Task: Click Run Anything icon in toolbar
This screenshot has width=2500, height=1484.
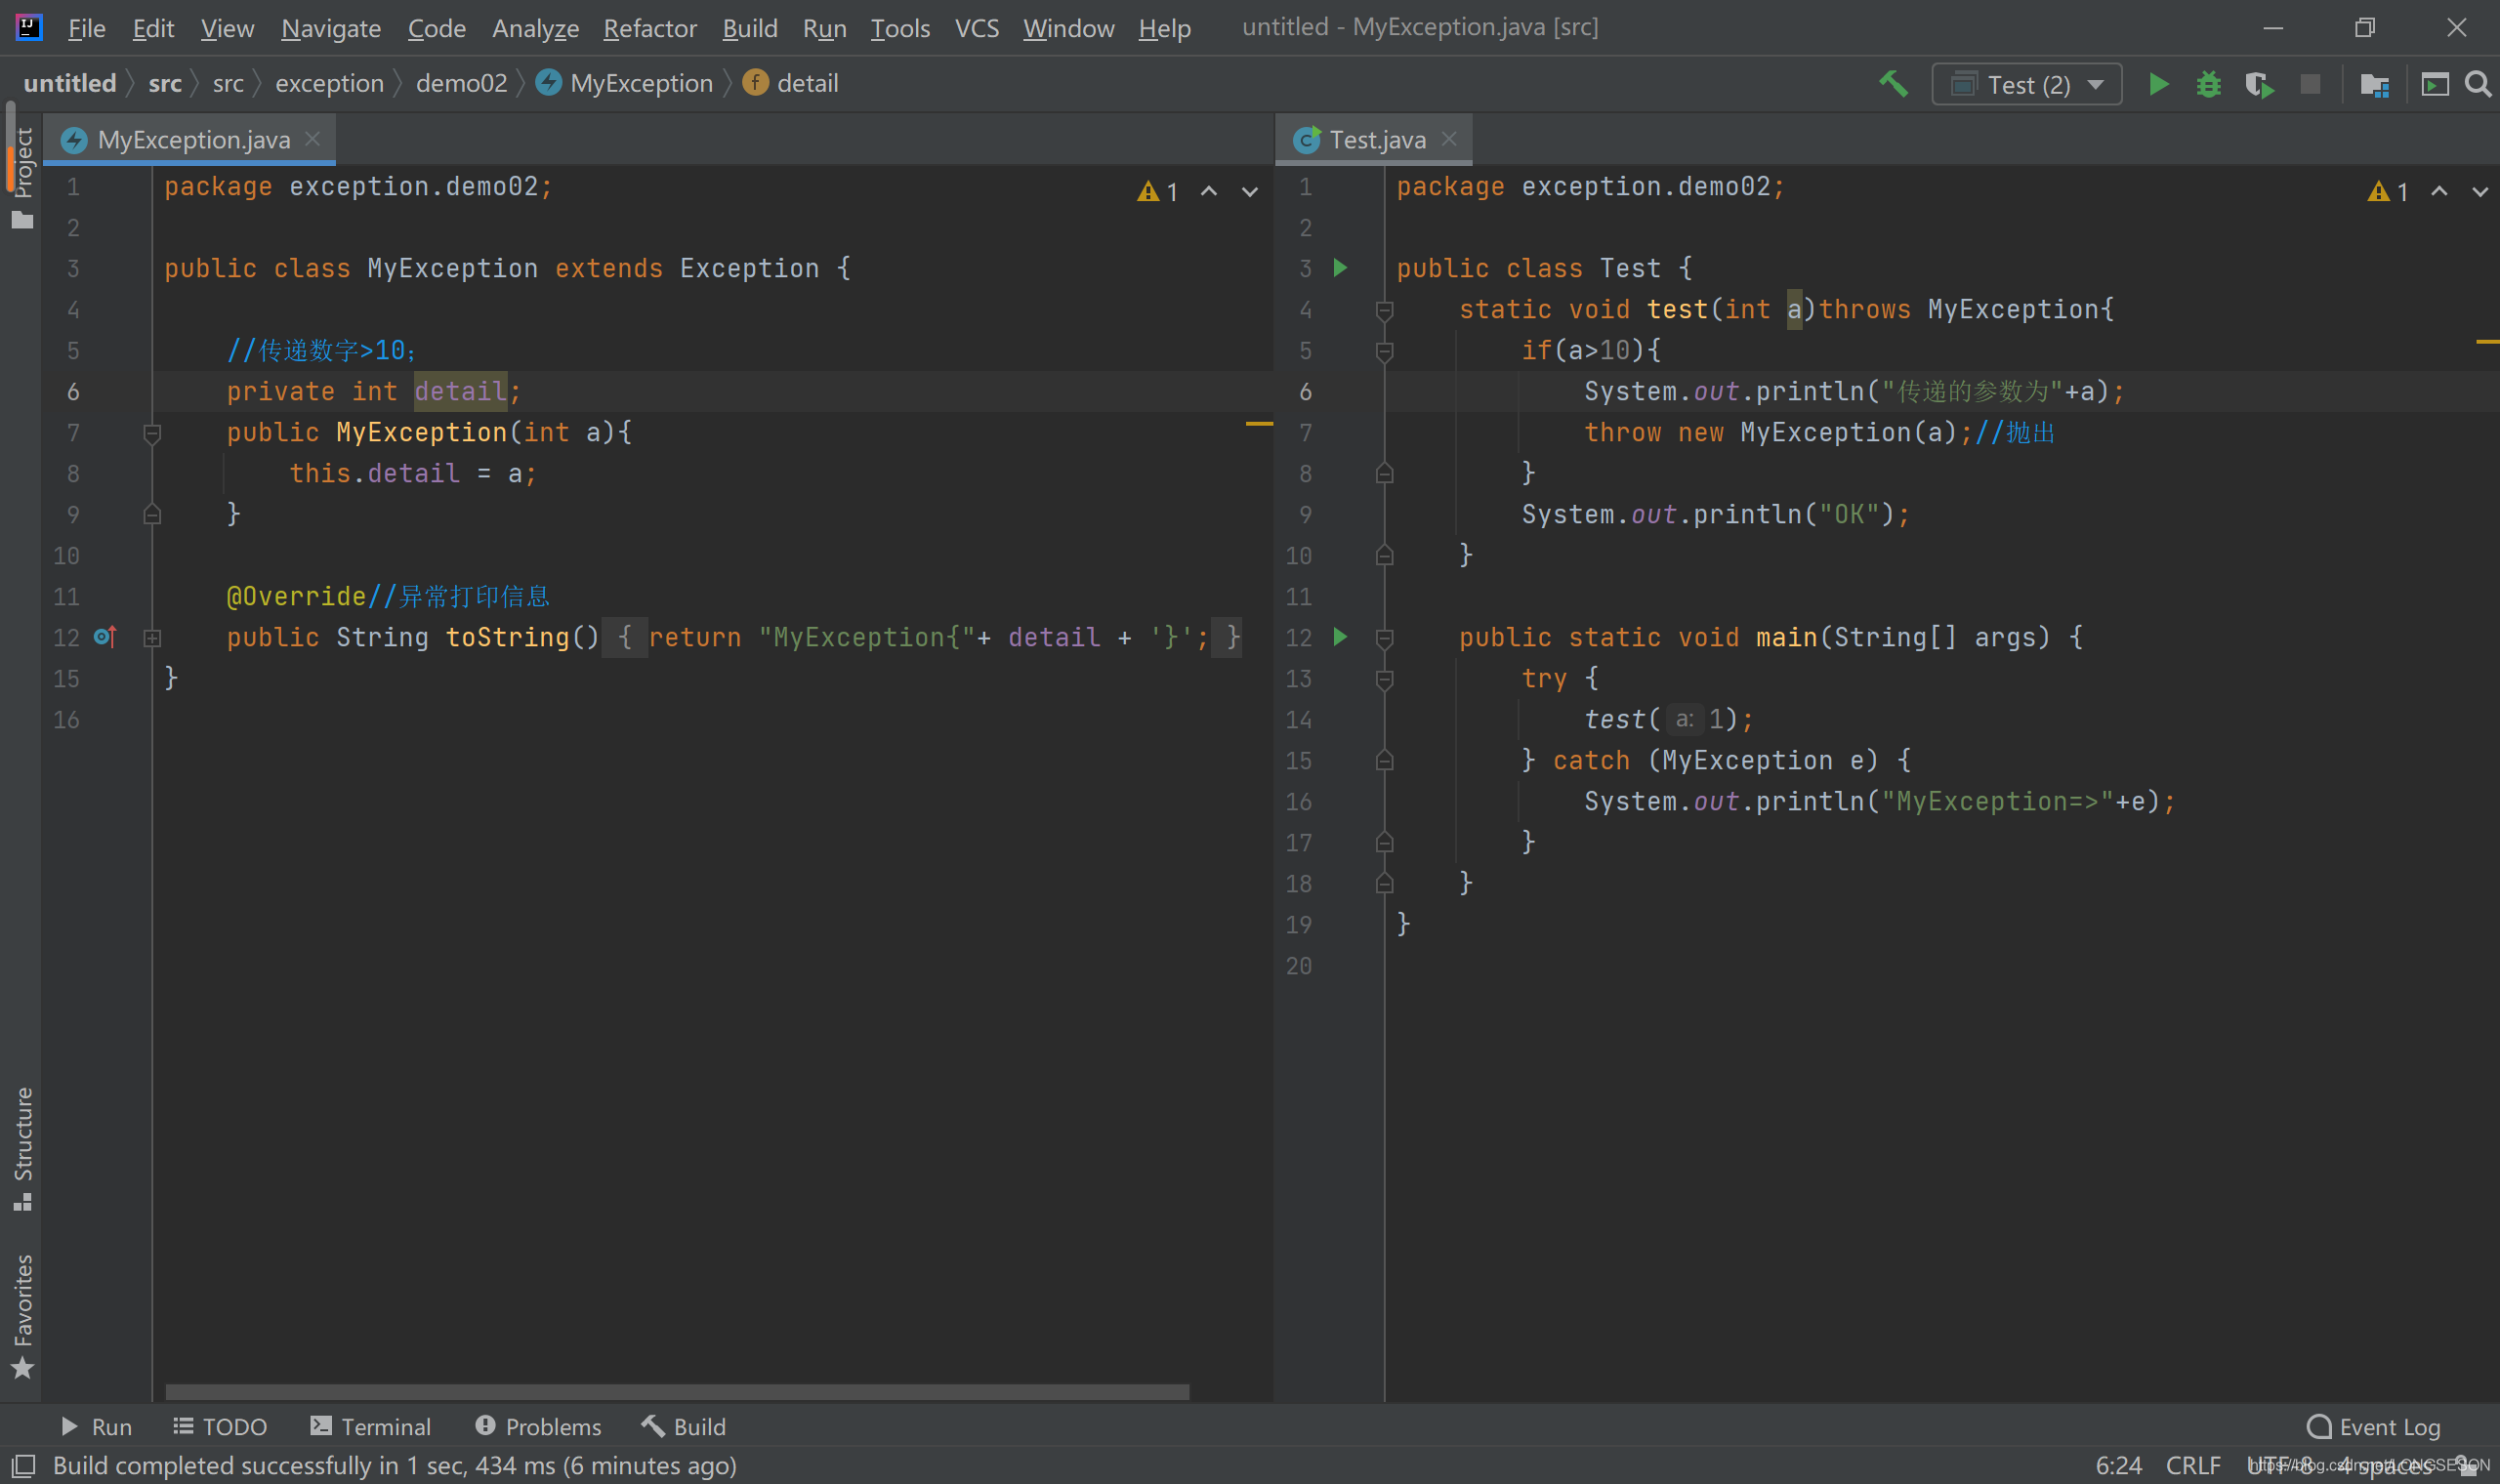Action: [2434, 84]
